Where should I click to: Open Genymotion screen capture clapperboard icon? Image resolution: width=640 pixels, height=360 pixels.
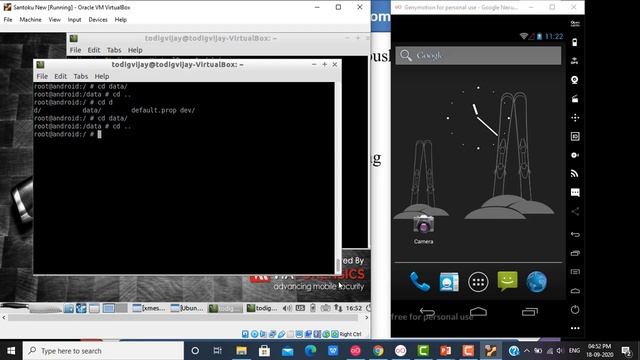coord(575,98)
